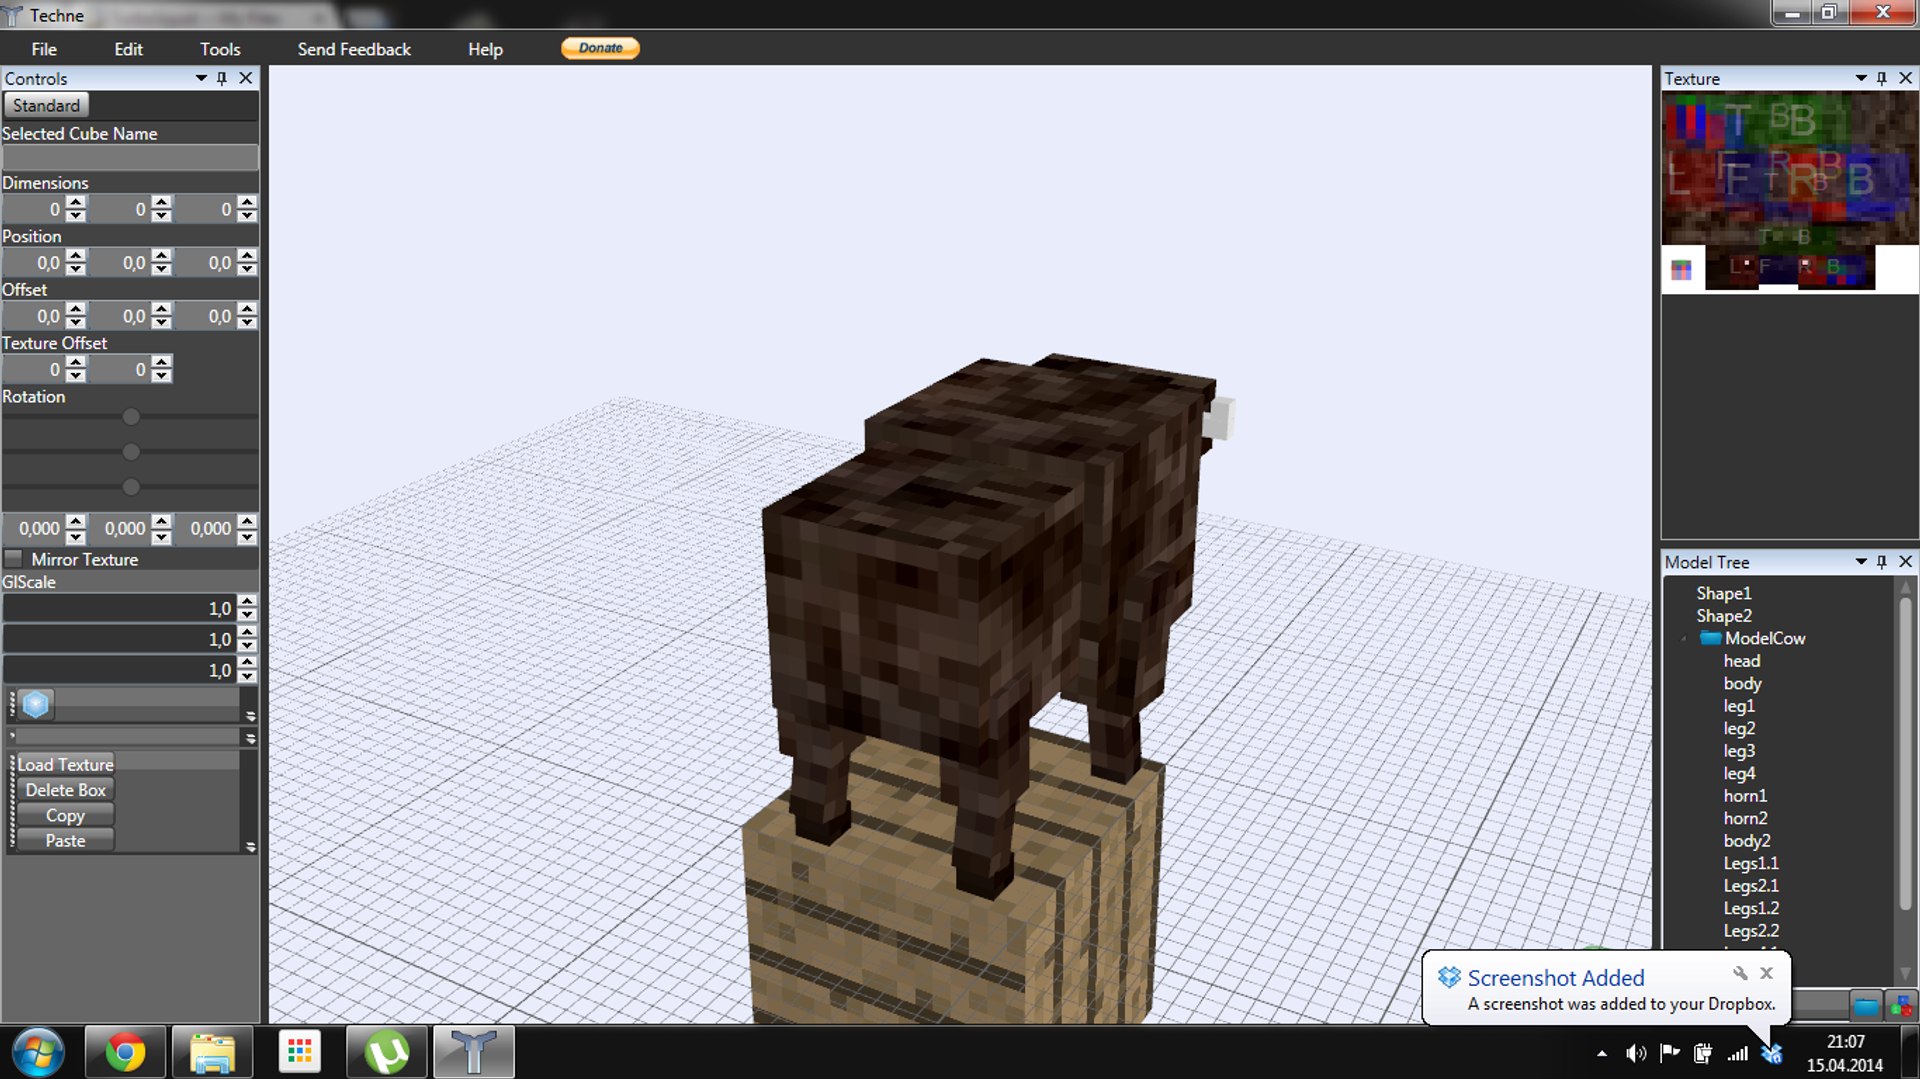
Task: Open the Windows Start menu
Action: [x=38, y=1052]
